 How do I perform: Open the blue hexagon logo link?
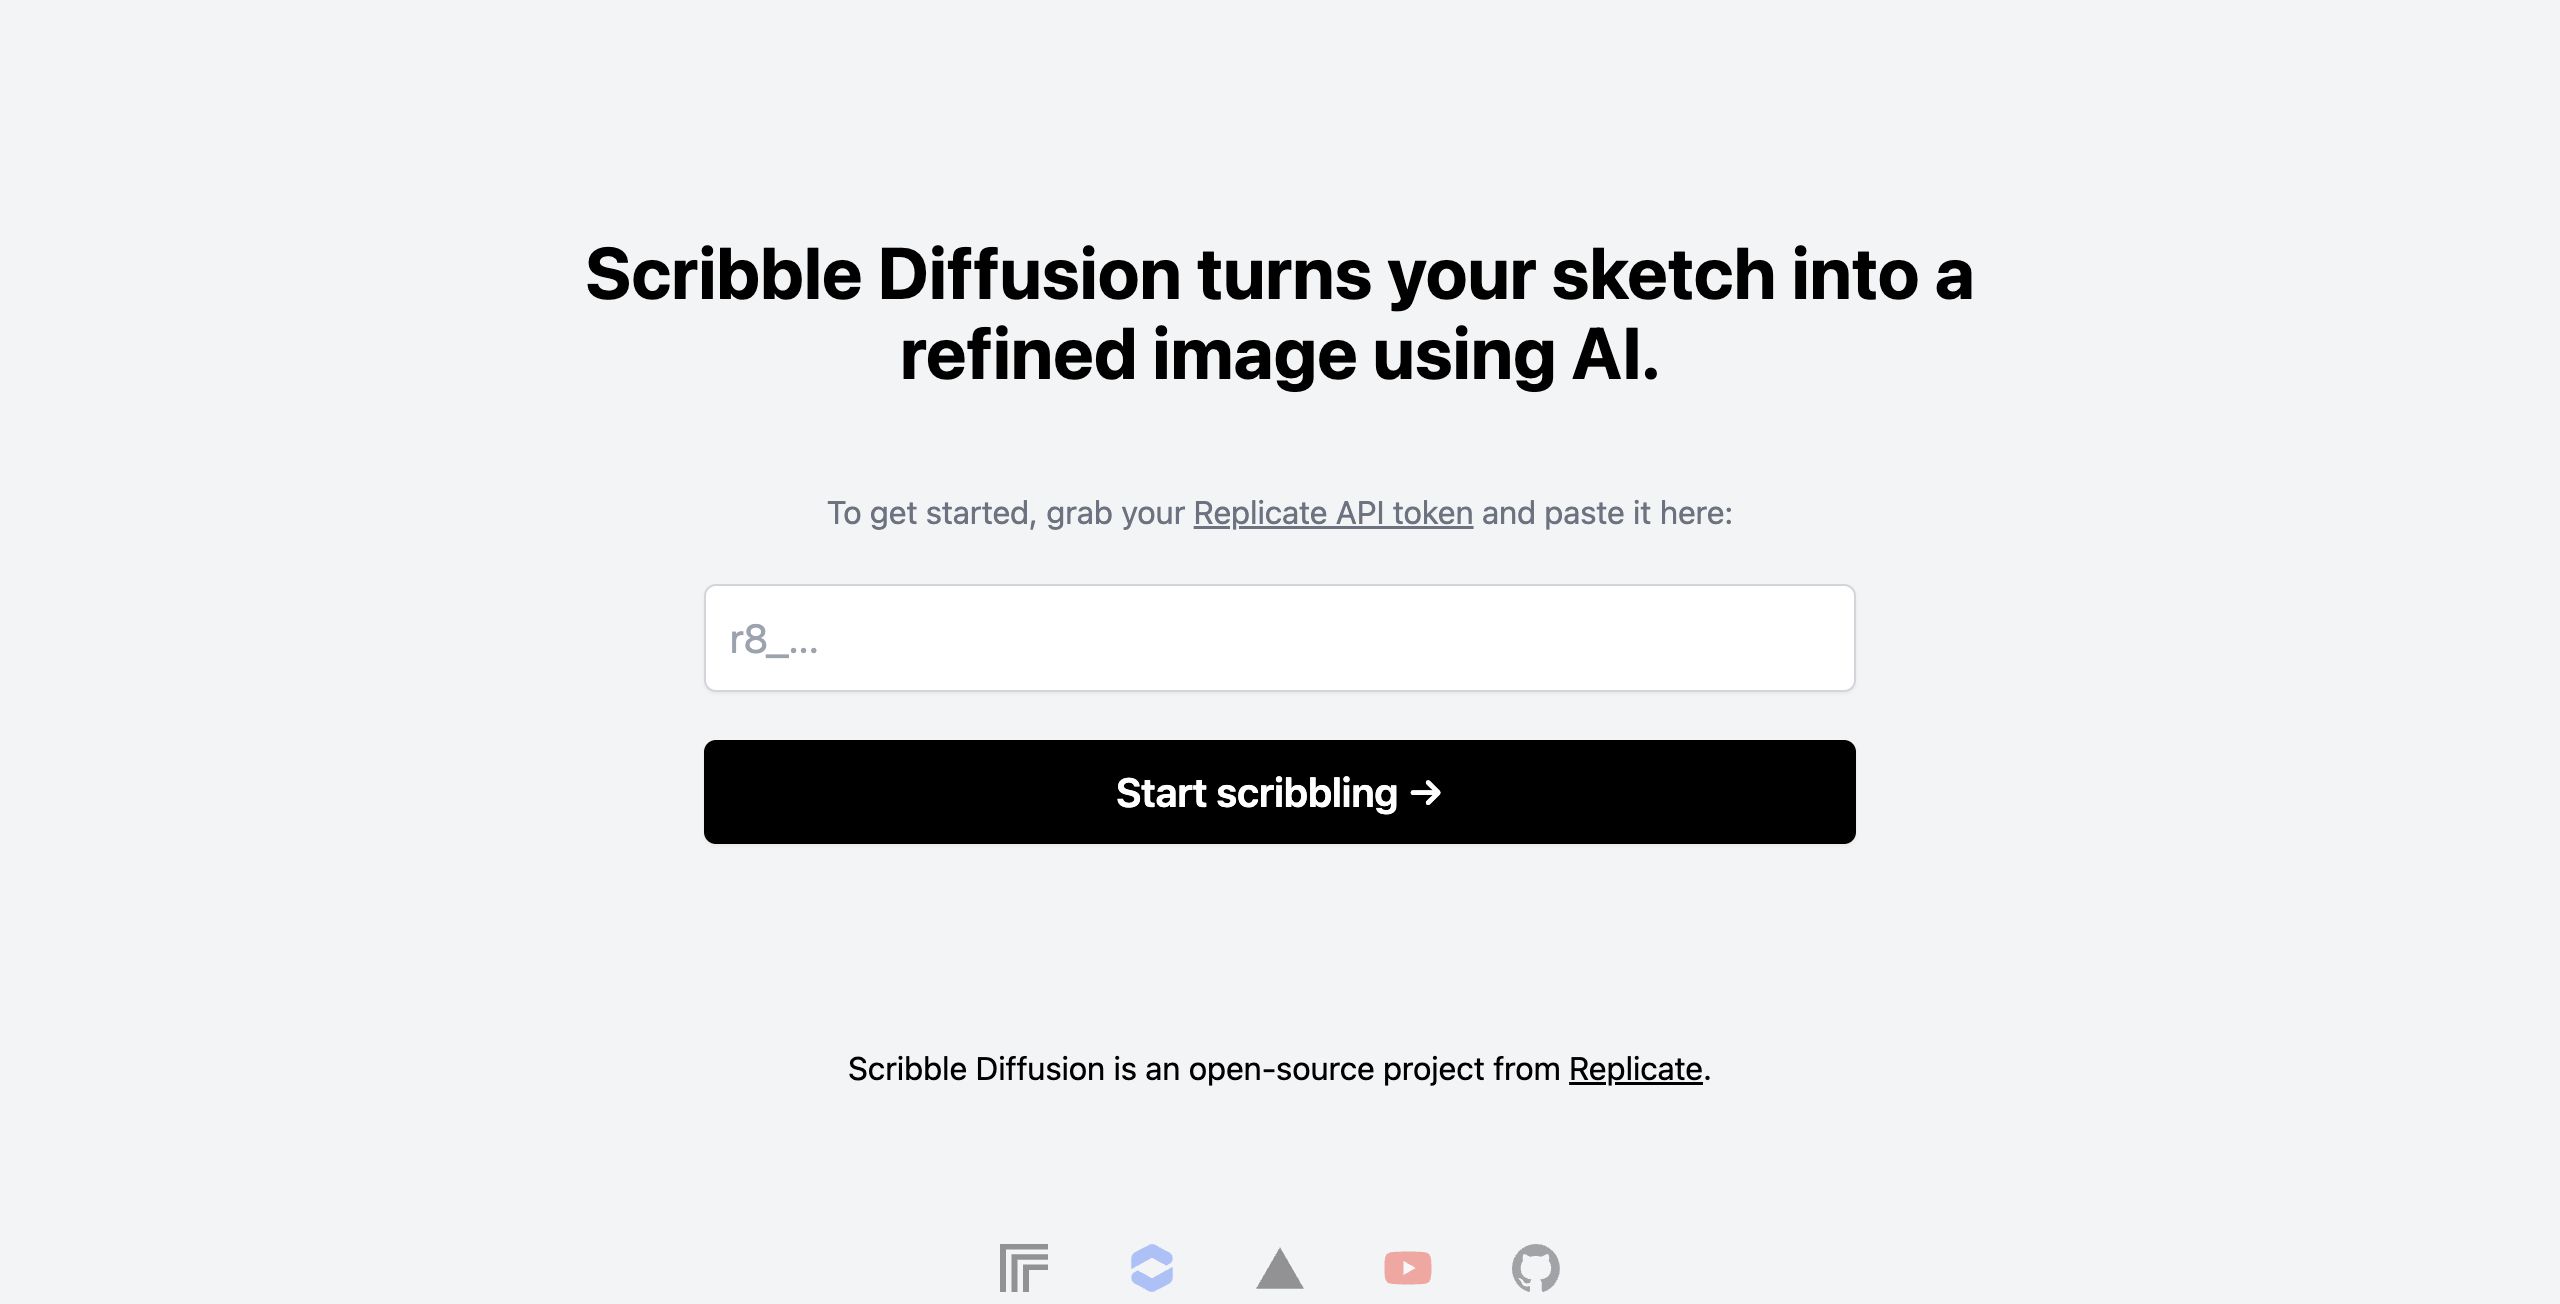coord(1151,1268)
